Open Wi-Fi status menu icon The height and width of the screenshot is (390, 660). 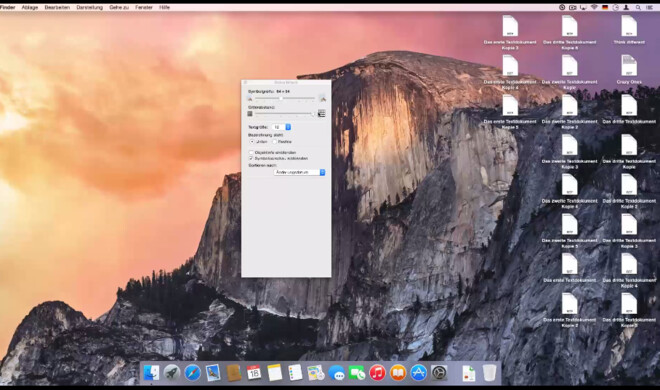point(594,7)
